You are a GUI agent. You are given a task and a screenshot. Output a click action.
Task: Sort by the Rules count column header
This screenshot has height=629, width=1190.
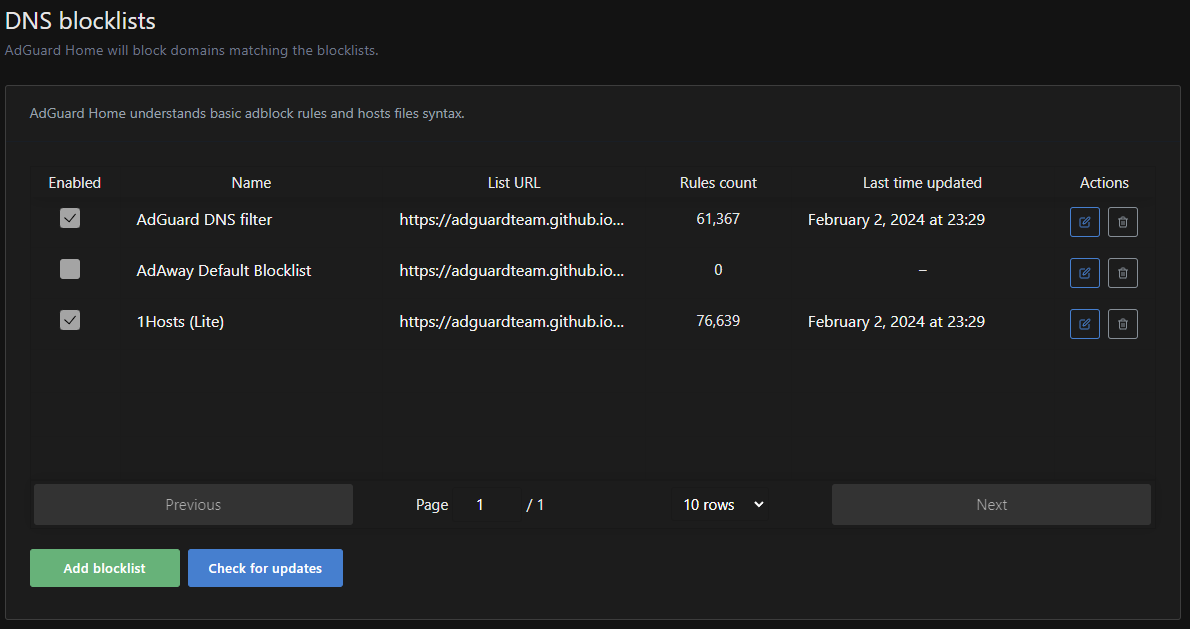(x=718, y=183)
